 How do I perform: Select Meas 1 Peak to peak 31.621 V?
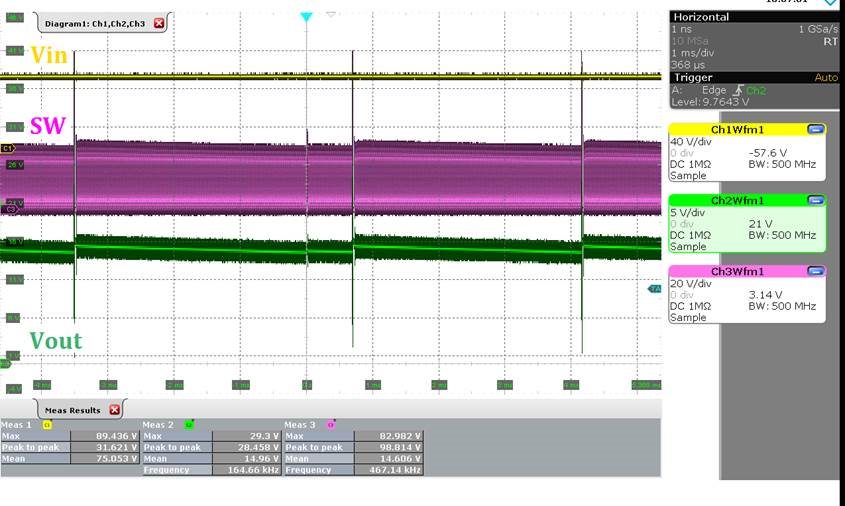coord(105,447)
